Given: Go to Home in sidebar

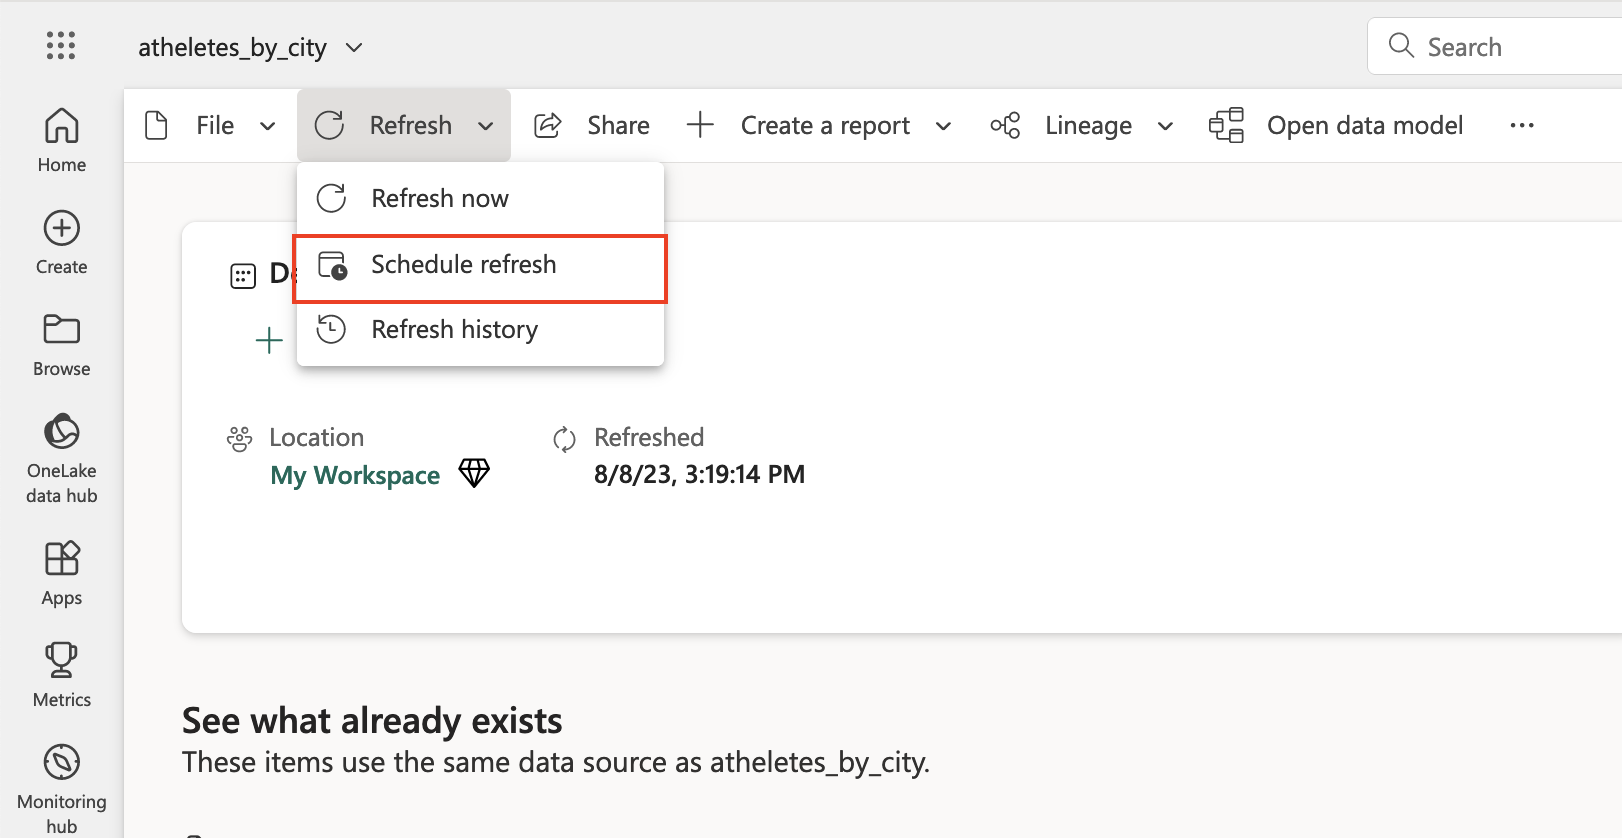Looking at the screenshot, I should pyautogui.click(x=61, y=140).
